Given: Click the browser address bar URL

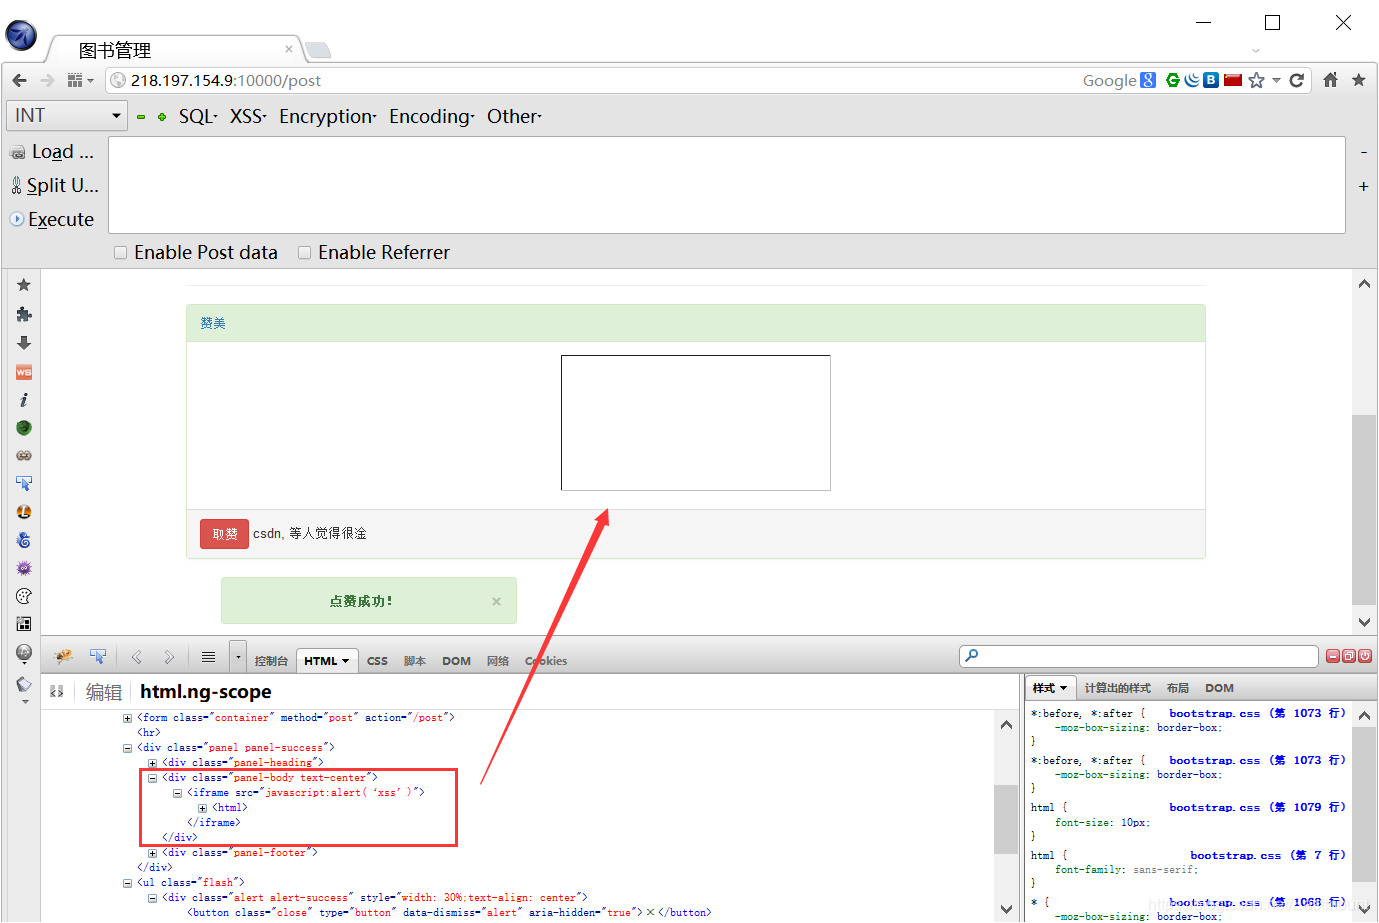Looking at the screenshot, I should coord(226,80).
